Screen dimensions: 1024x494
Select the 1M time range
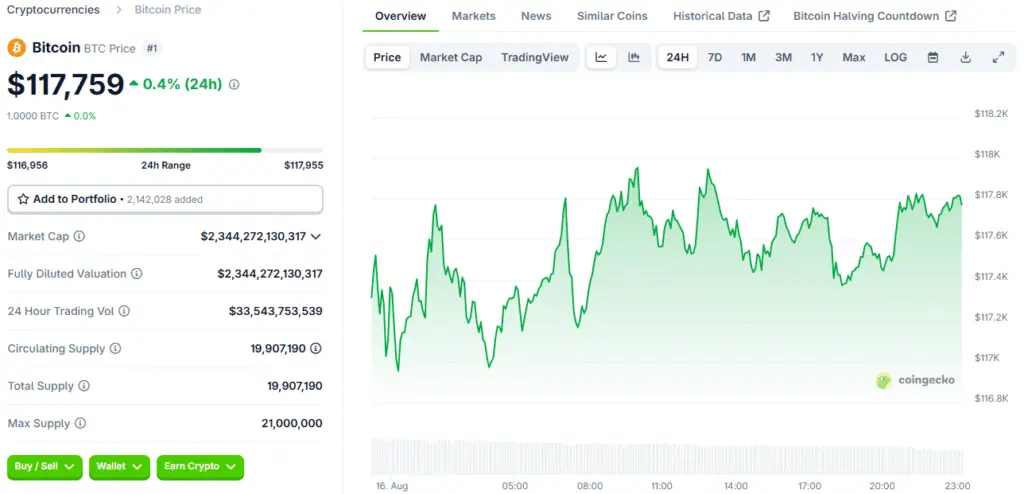(x=748, y=58)
